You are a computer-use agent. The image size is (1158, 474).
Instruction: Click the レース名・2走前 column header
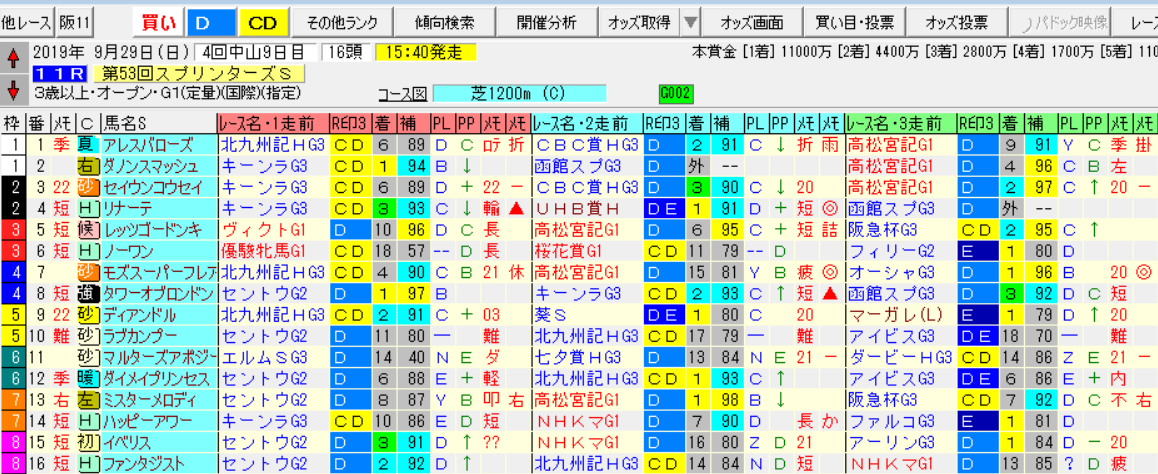click(586, 123)
